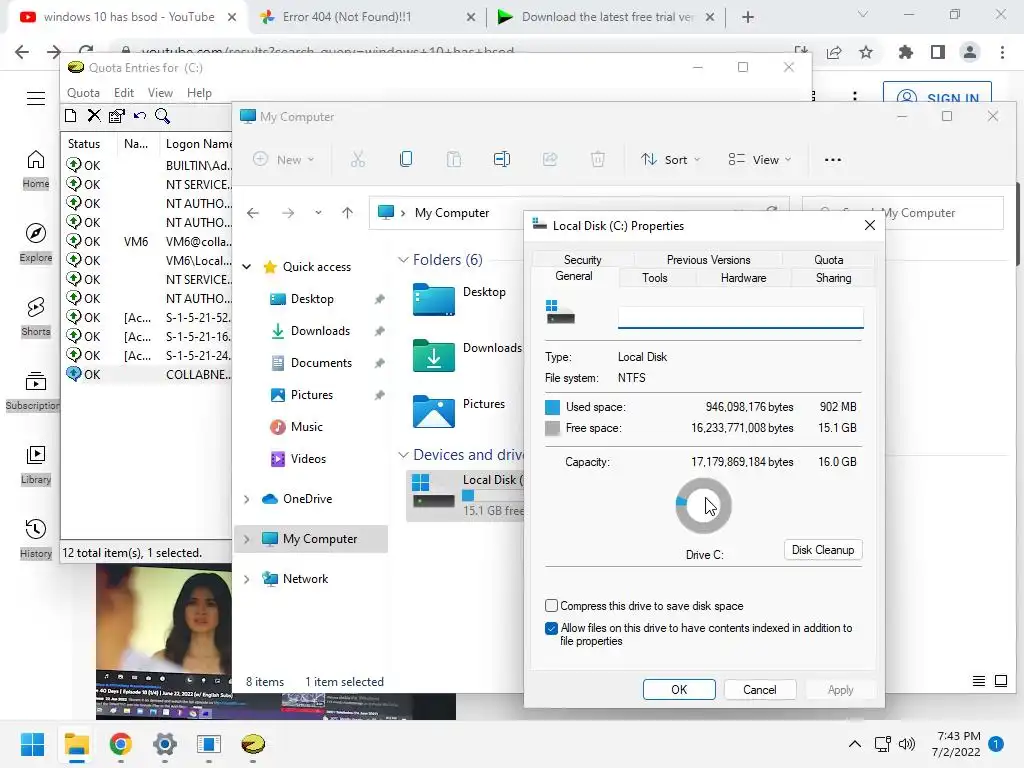Click Explorer back arrow

click(253, 213)
